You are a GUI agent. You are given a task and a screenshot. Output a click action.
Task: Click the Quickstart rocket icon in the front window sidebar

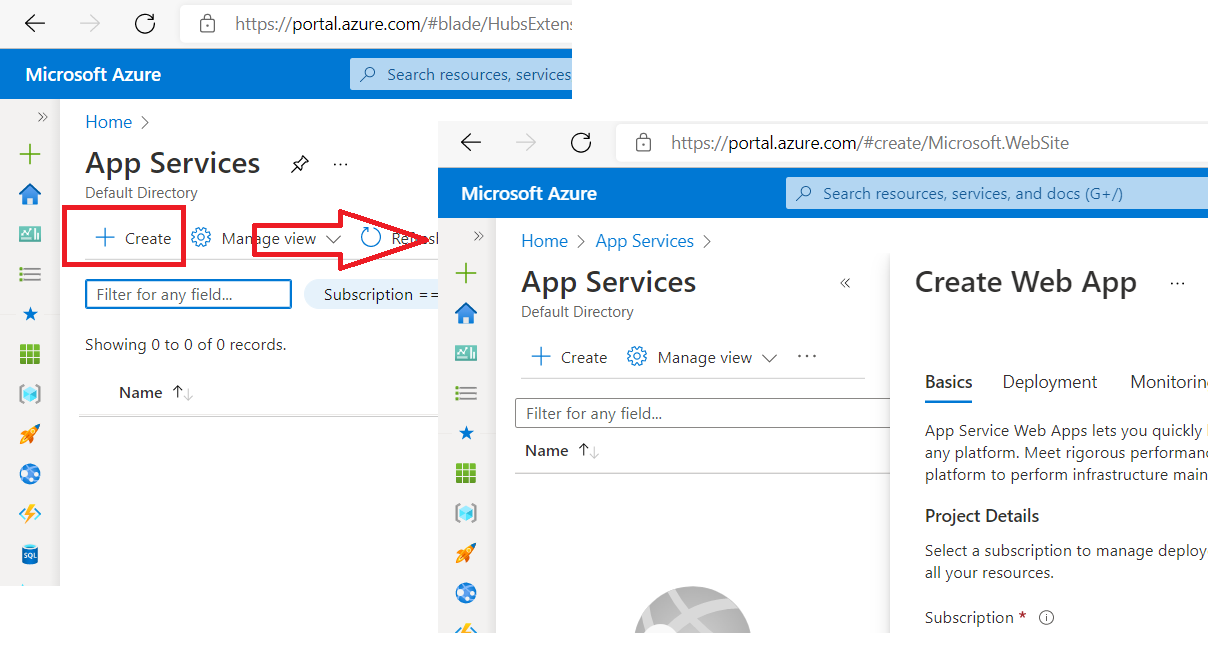click(x=466, y=553)
